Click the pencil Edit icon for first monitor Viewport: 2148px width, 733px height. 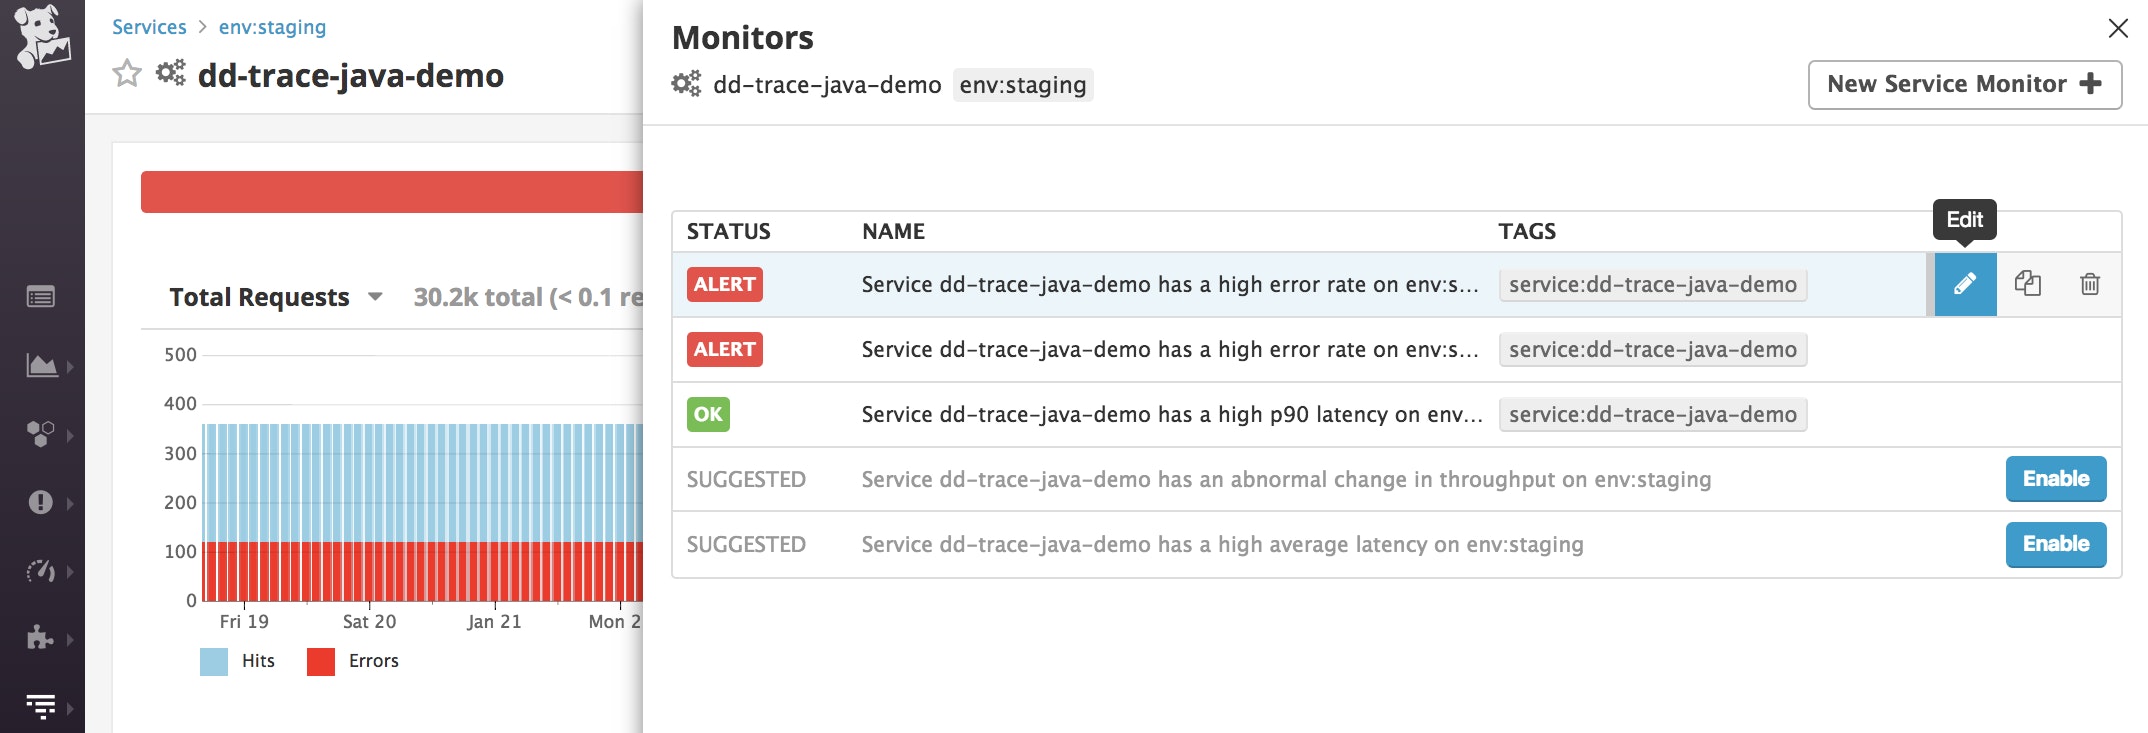point(1965,284)
